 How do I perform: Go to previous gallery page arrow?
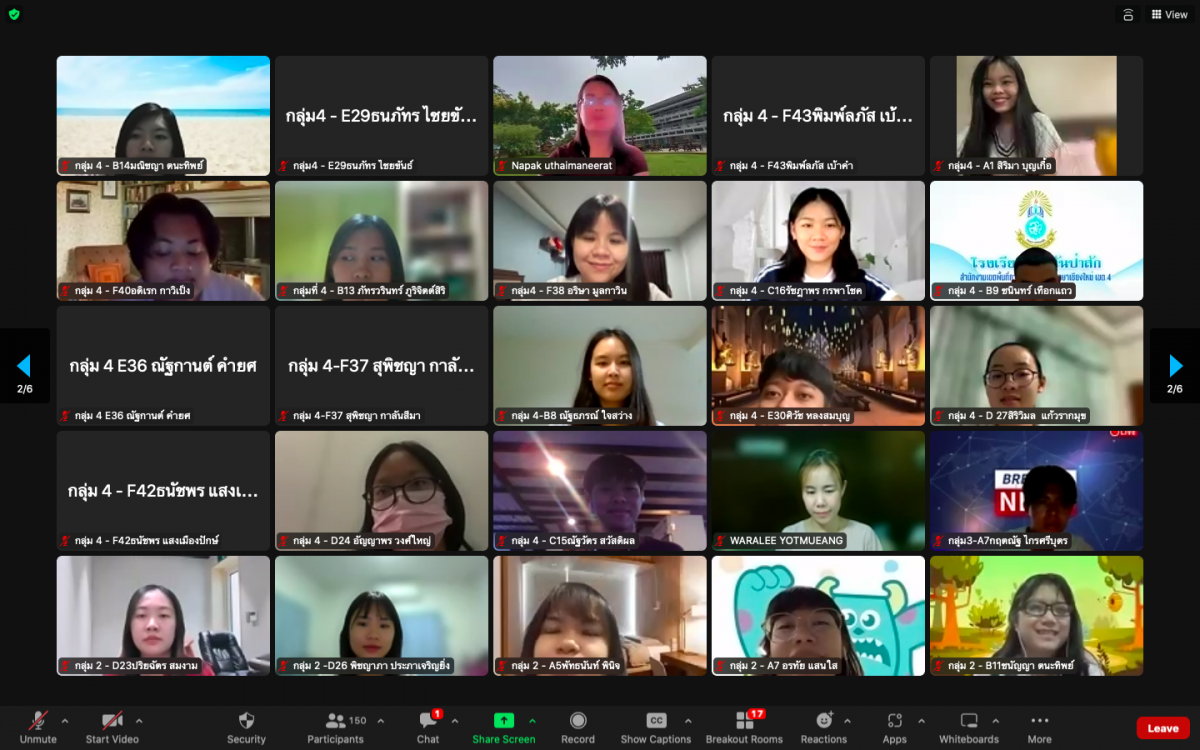click(24, 366)
